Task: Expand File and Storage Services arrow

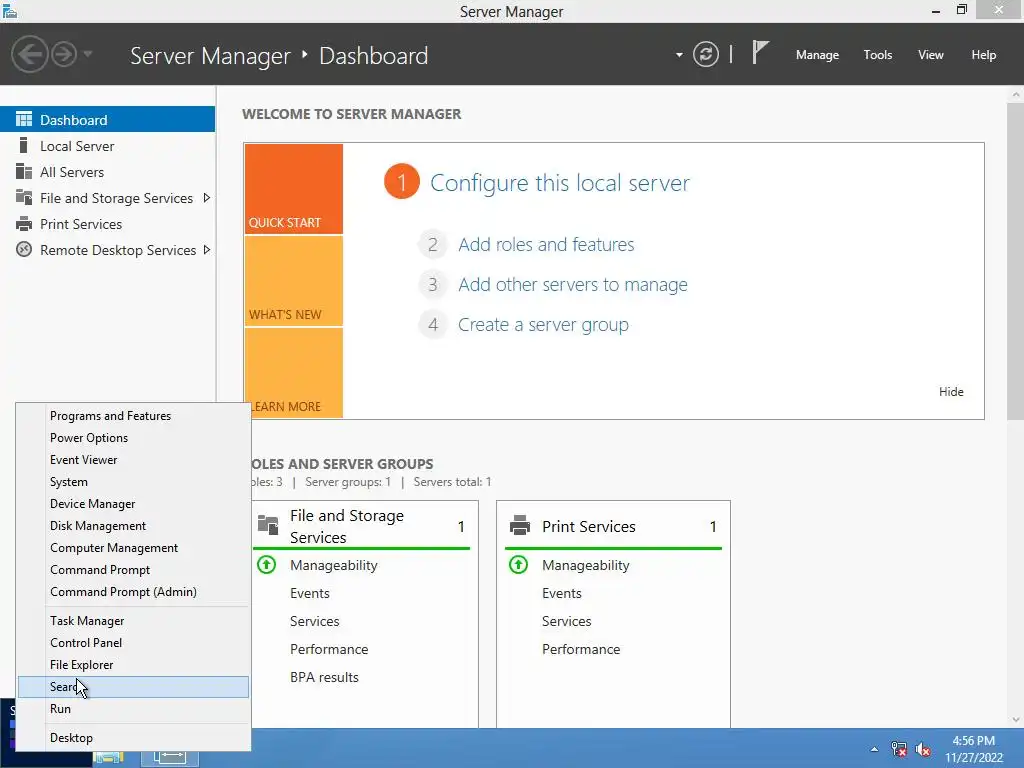Action: (x=206, y=198)
